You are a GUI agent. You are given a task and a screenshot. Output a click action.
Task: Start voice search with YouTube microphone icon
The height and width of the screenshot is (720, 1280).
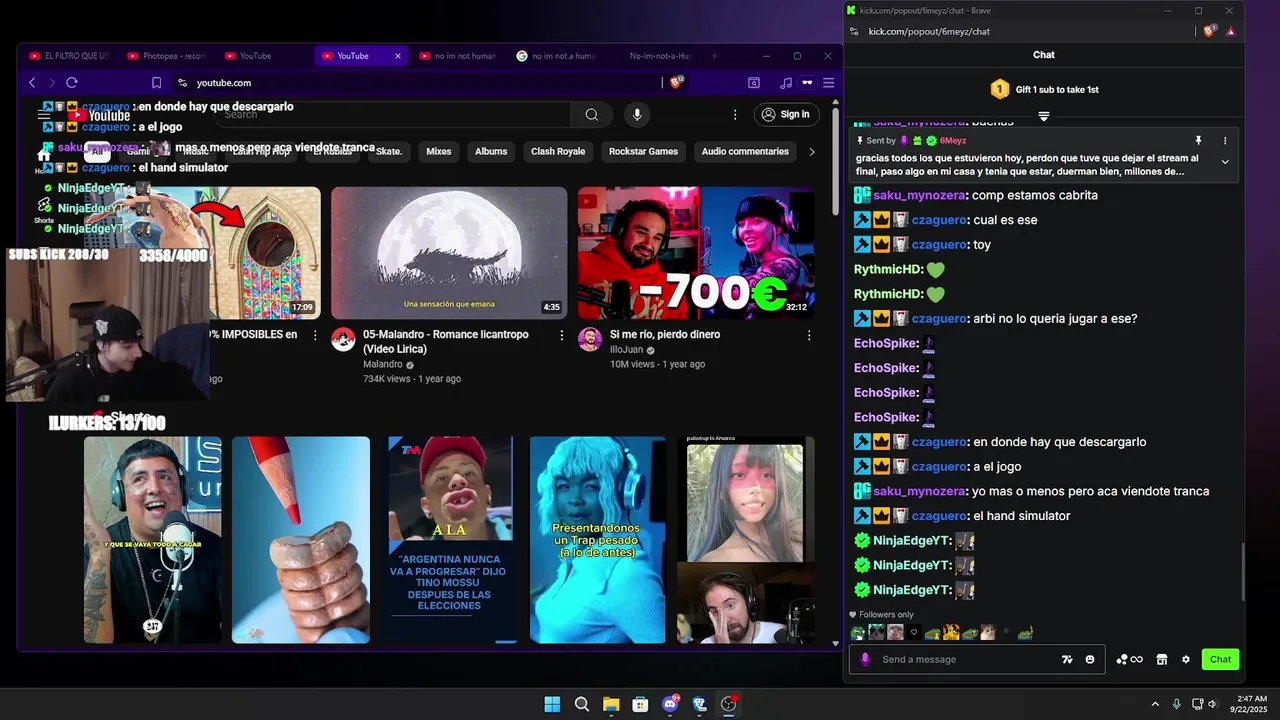[637, 115]
